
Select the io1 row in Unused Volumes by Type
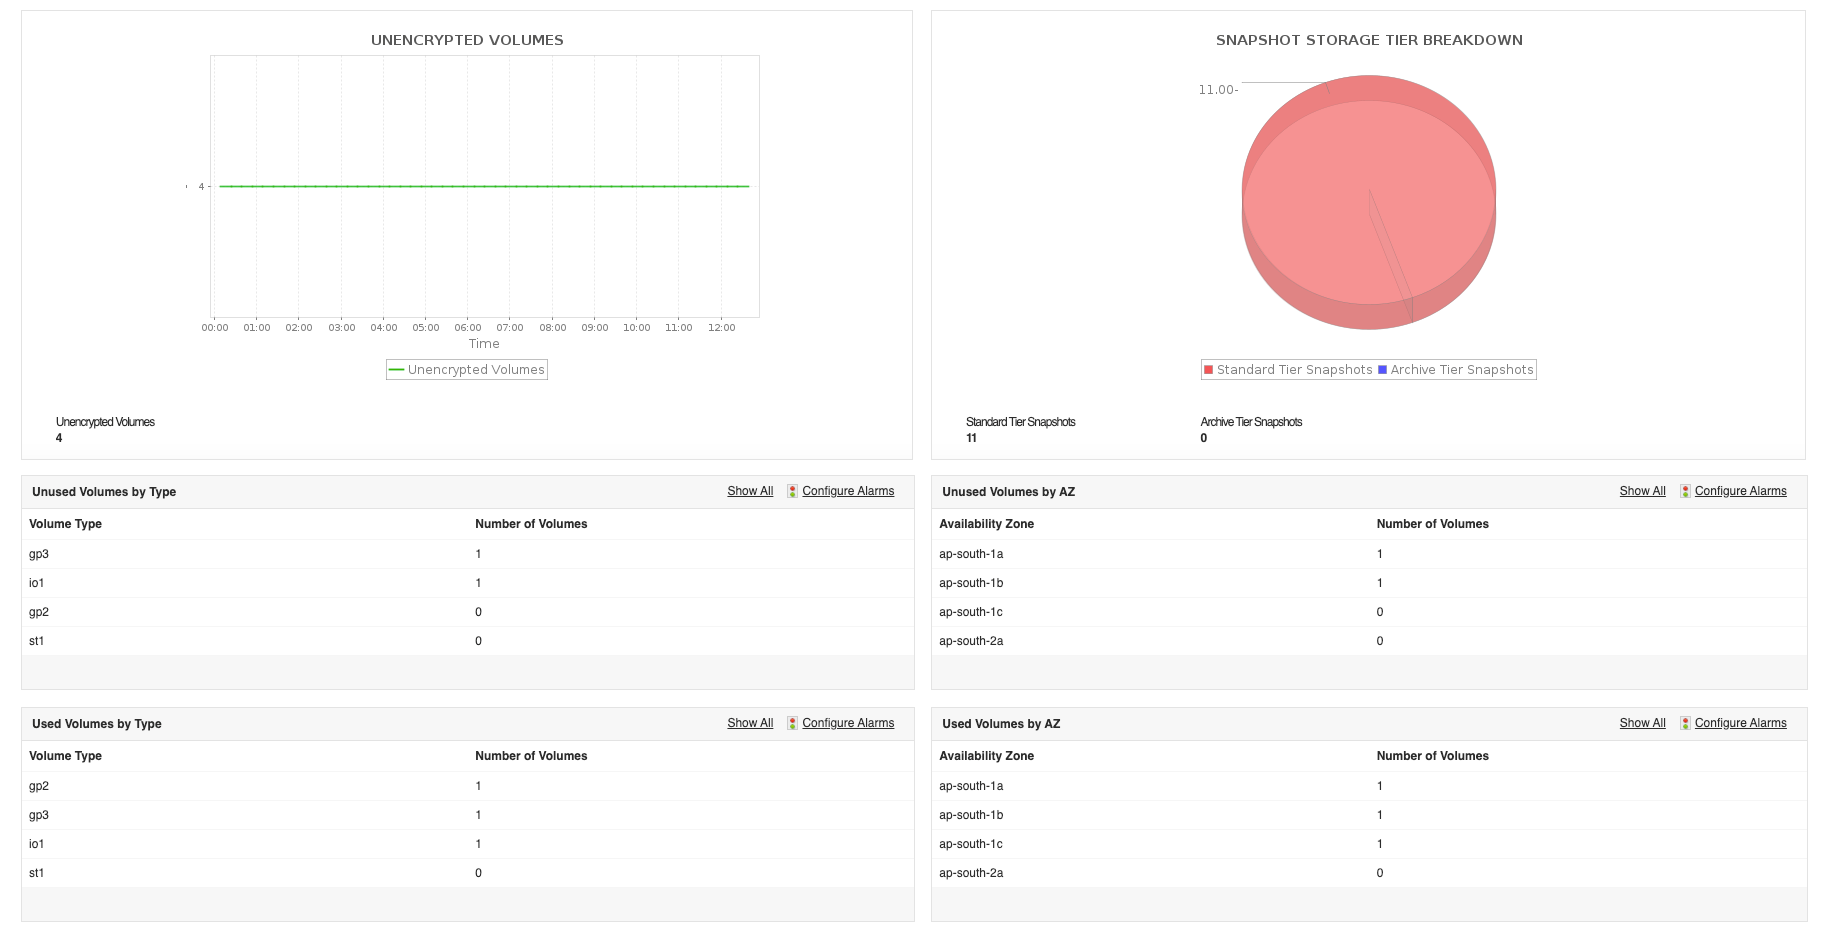pos(468,583)
